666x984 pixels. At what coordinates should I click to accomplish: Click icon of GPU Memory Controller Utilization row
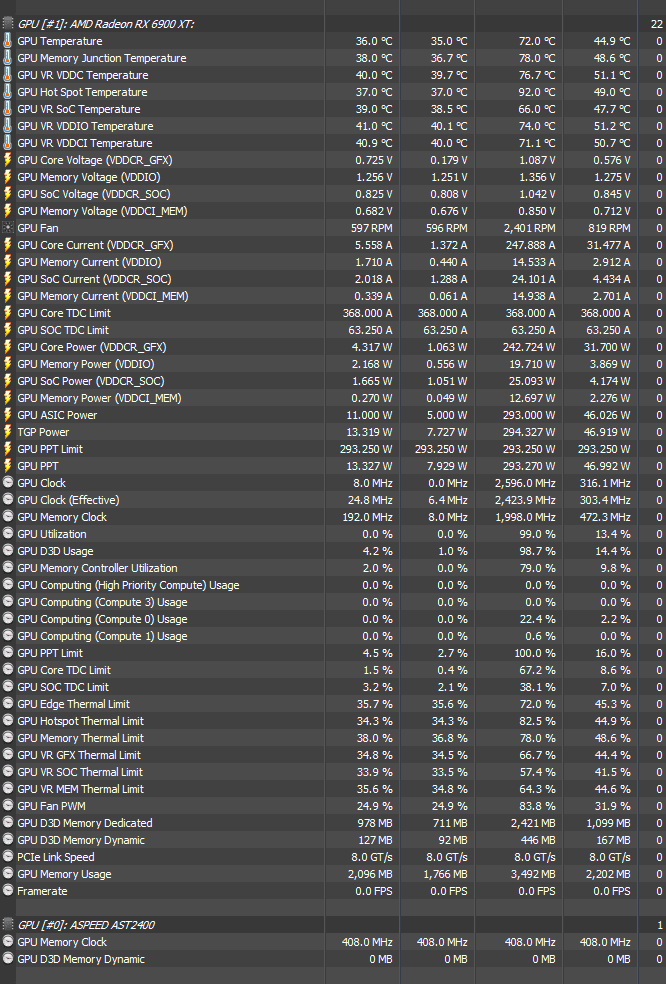pyautogui.click(x=8, y=567)
